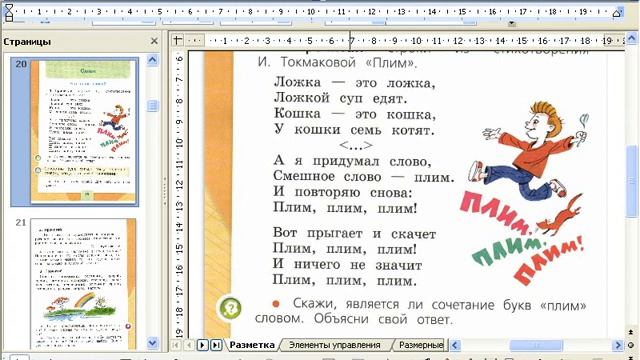The height and width of the screenshot is (360, 640).
Task: Click horizontal scrollbar right arrow
Action: pos(618,345)
